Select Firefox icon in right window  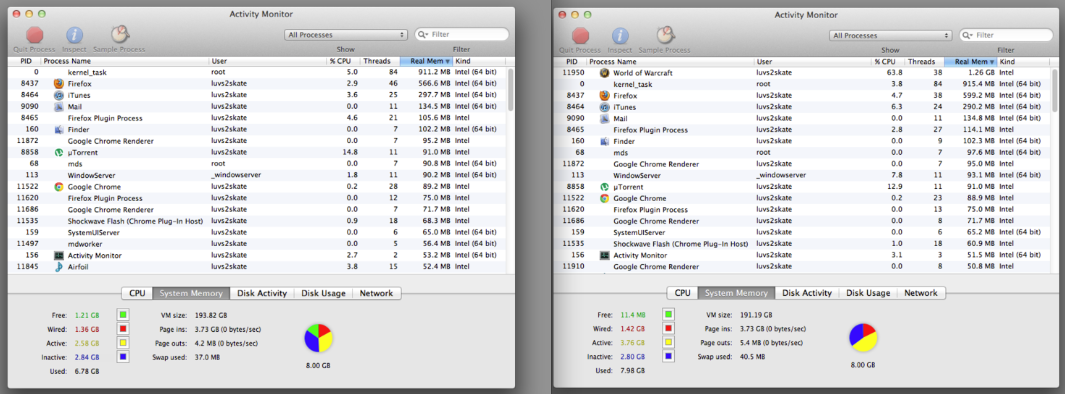click(x=604, y=96)
